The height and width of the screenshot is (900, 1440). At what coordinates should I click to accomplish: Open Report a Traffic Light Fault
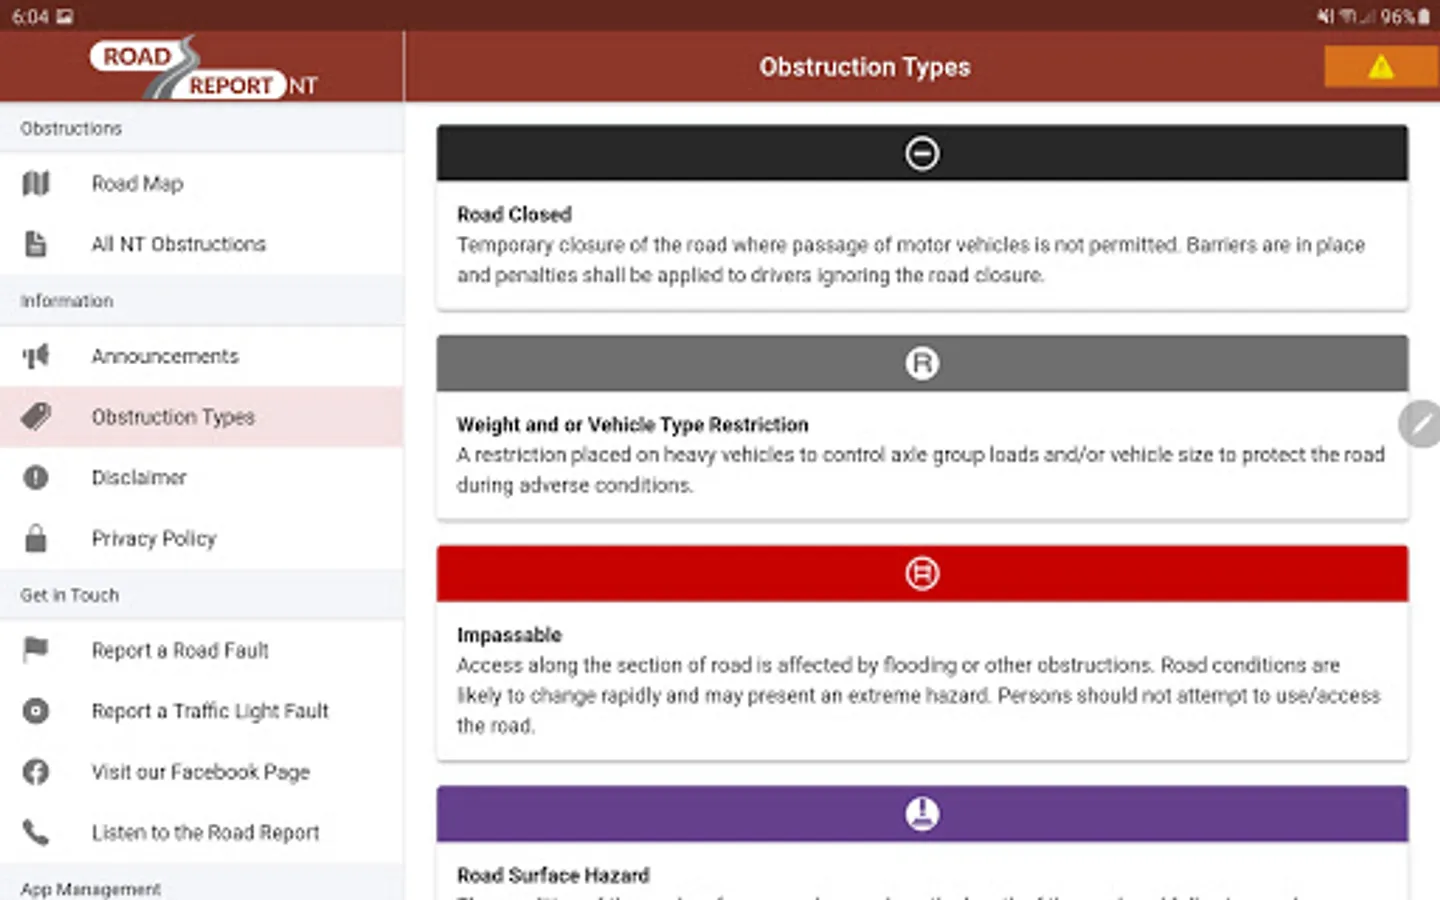[210, 711]
